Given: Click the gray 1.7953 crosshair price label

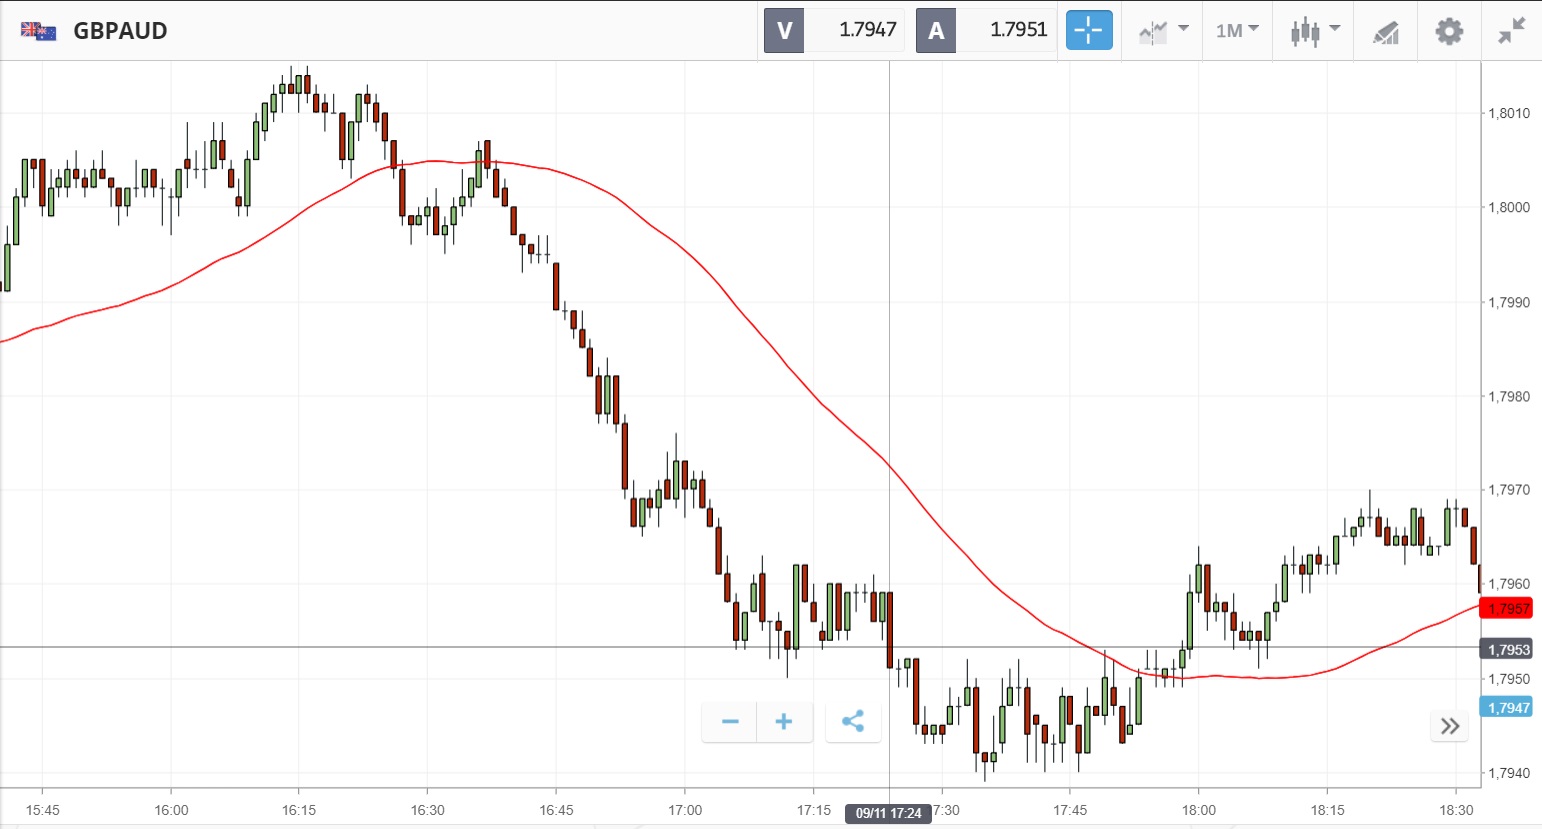Looking at the screenshot, I should (1508, 650).
